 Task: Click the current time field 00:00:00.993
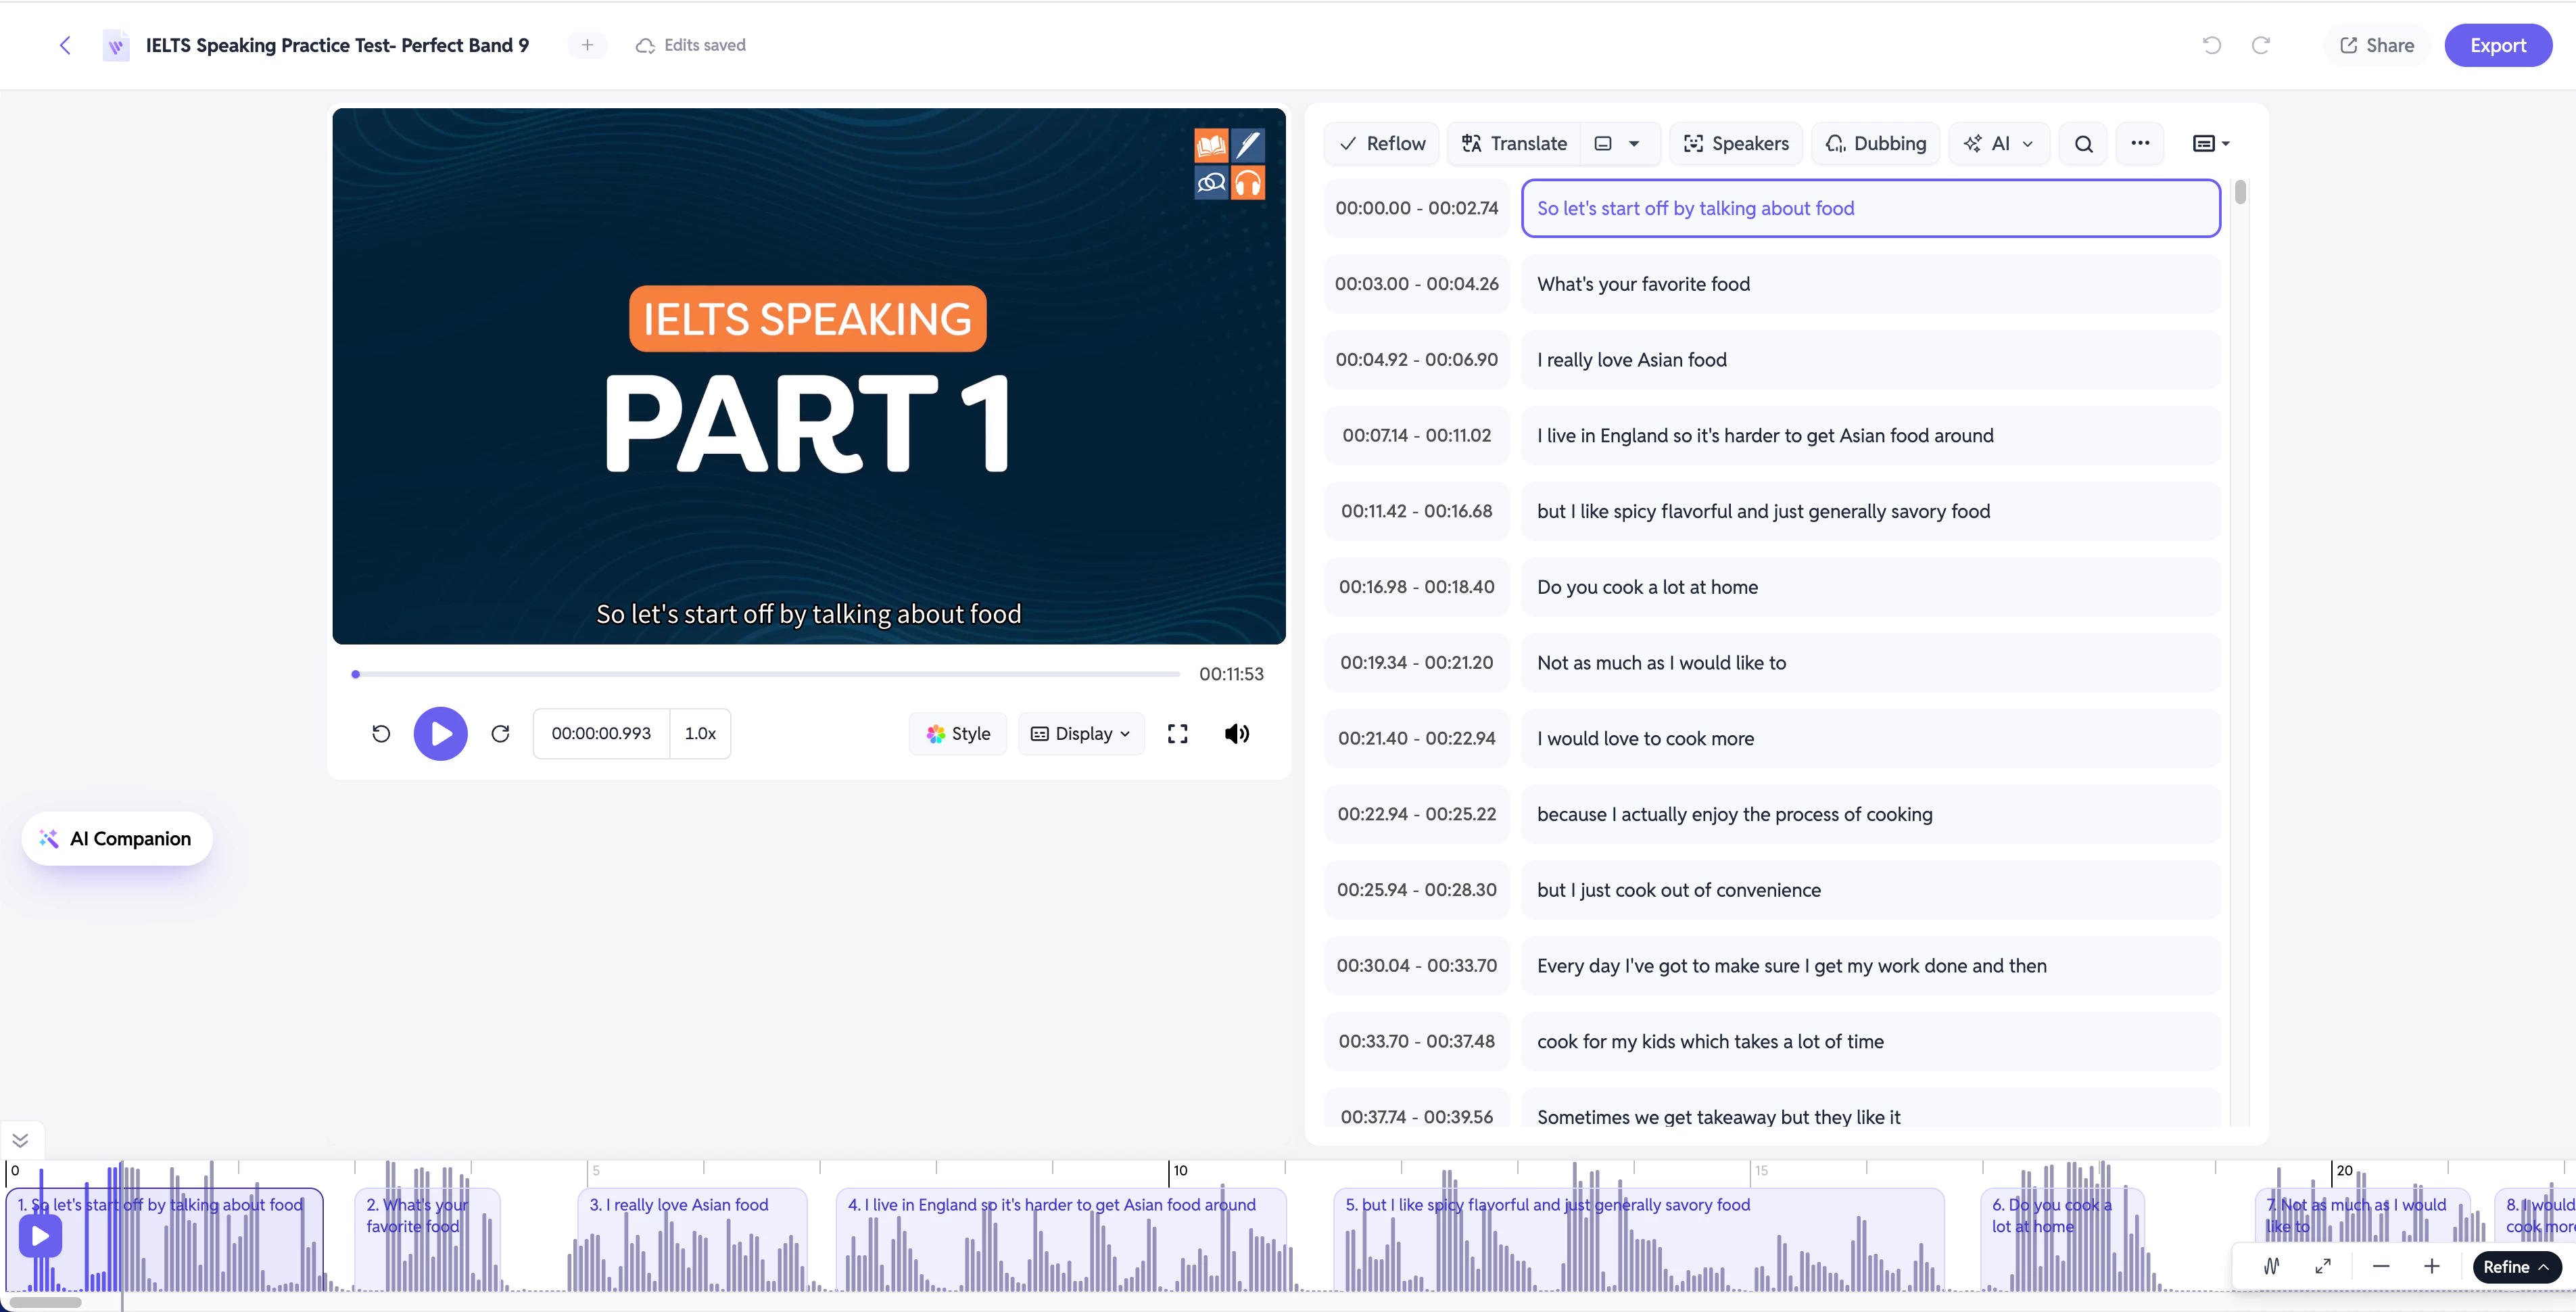[x=601, y=734]
